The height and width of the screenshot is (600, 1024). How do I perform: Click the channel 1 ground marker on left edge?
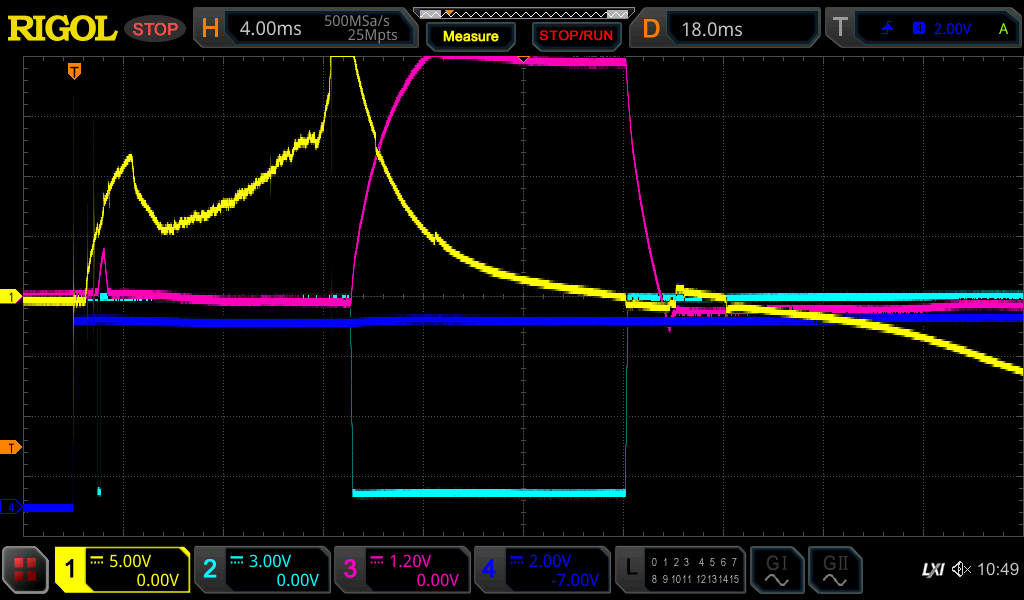coord(12,297)
